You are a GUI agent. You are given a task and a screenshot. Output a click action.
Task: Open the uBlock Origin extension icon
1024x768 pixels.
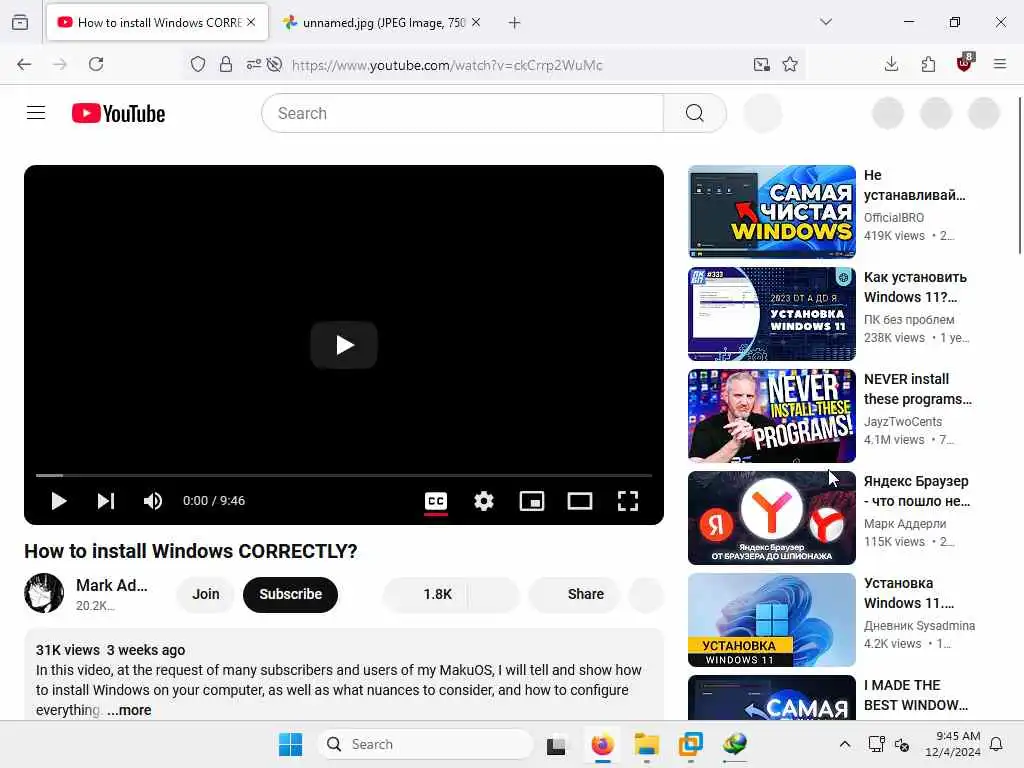[965, 63]
